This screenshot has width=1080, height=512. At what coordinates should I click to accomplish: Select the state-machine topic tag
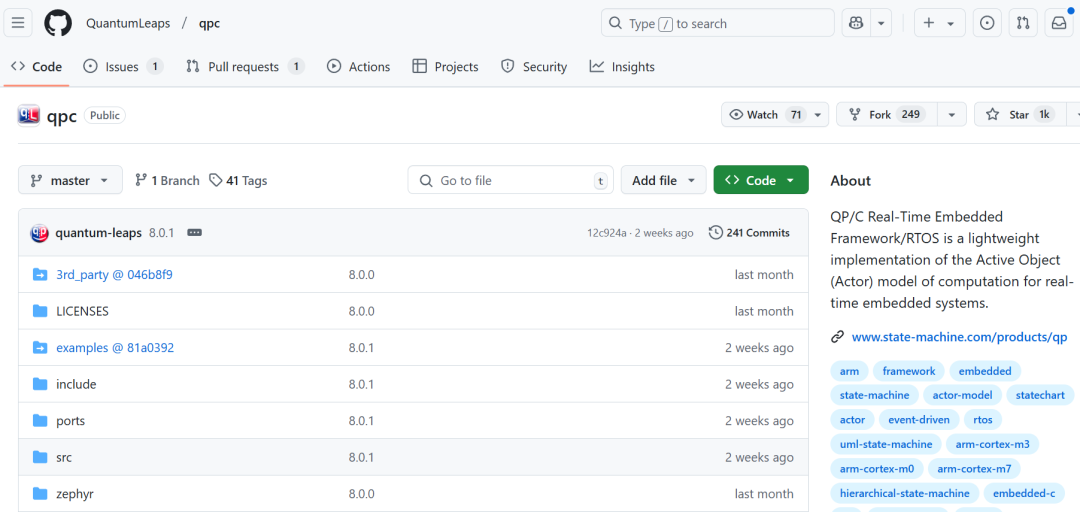click(875, 396)
